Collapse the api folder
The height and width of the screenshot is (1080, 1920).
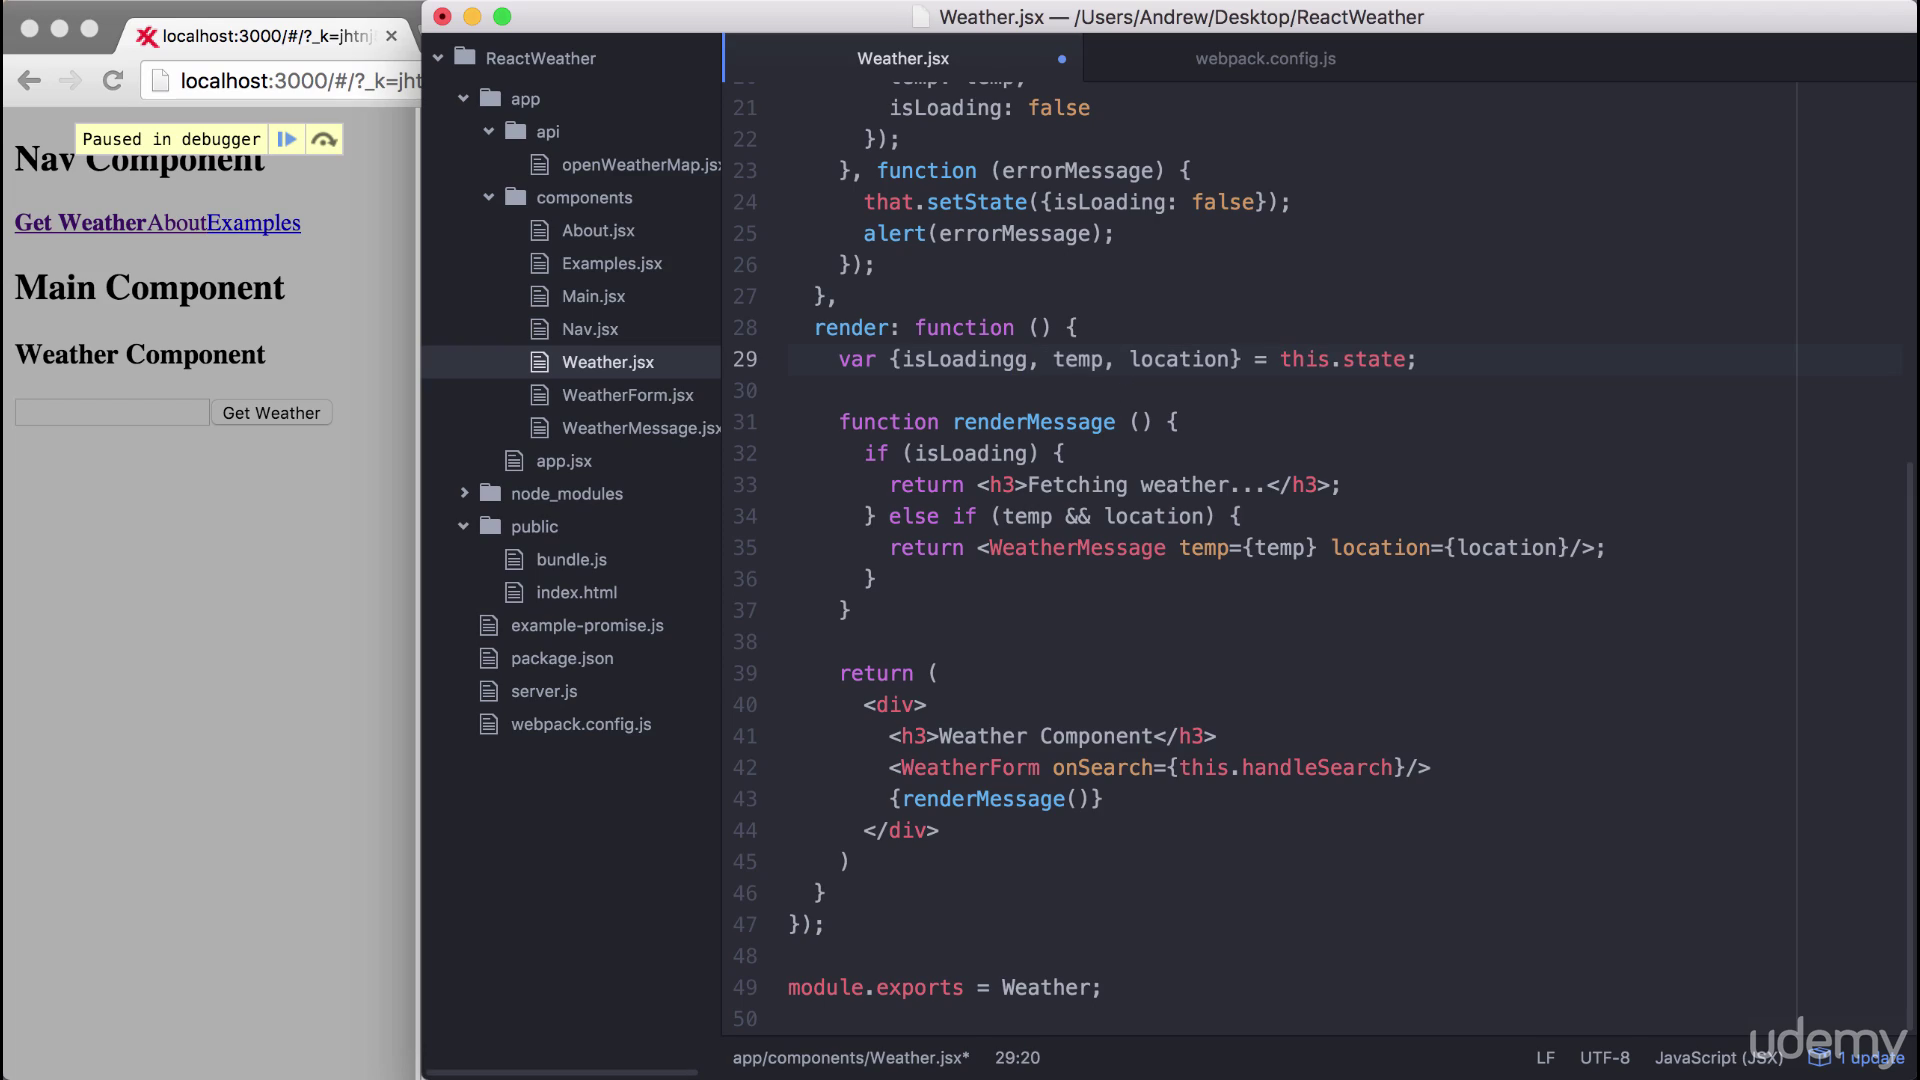click(x=489, y=132)
